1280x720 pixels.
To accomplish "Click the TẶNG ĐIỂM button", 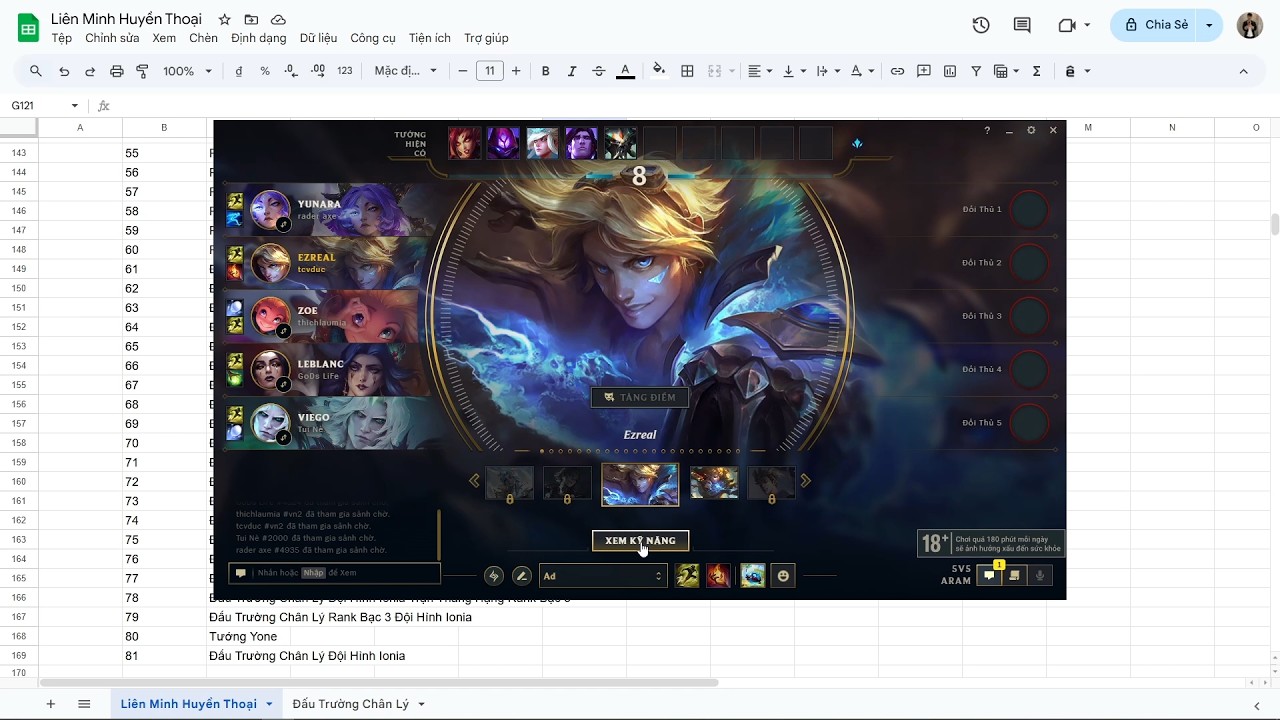I will pos(640,397).
